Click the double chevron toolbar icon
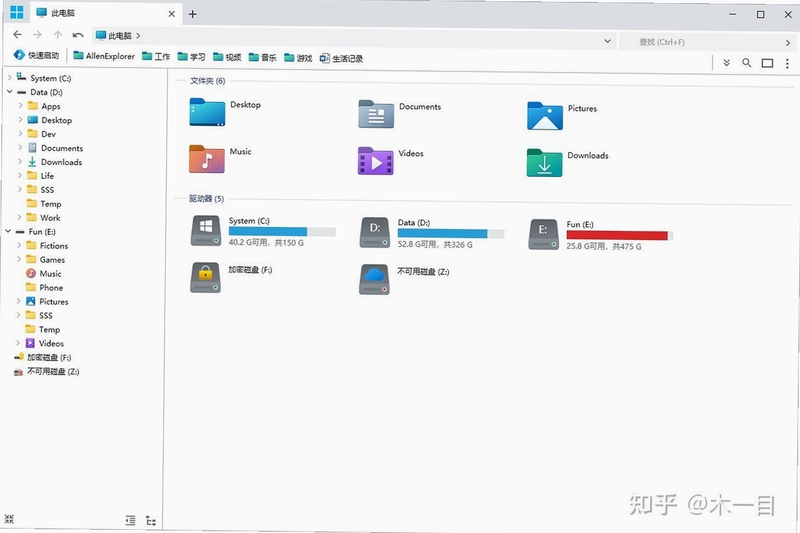The image size is (800, 533). 727,63
